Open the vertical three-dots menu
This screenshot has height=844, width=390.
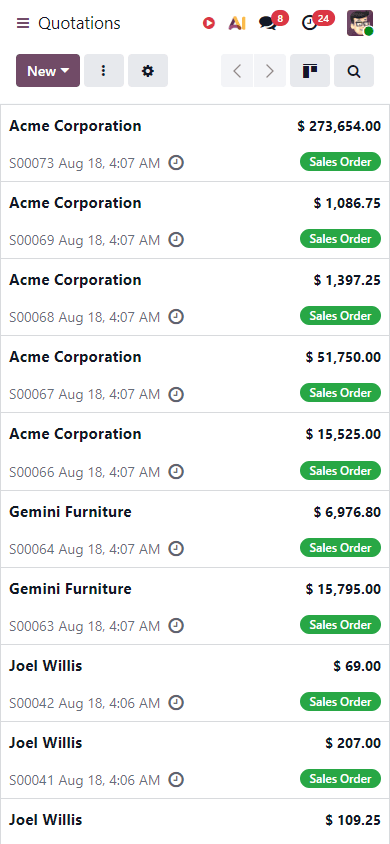[104, 71]
